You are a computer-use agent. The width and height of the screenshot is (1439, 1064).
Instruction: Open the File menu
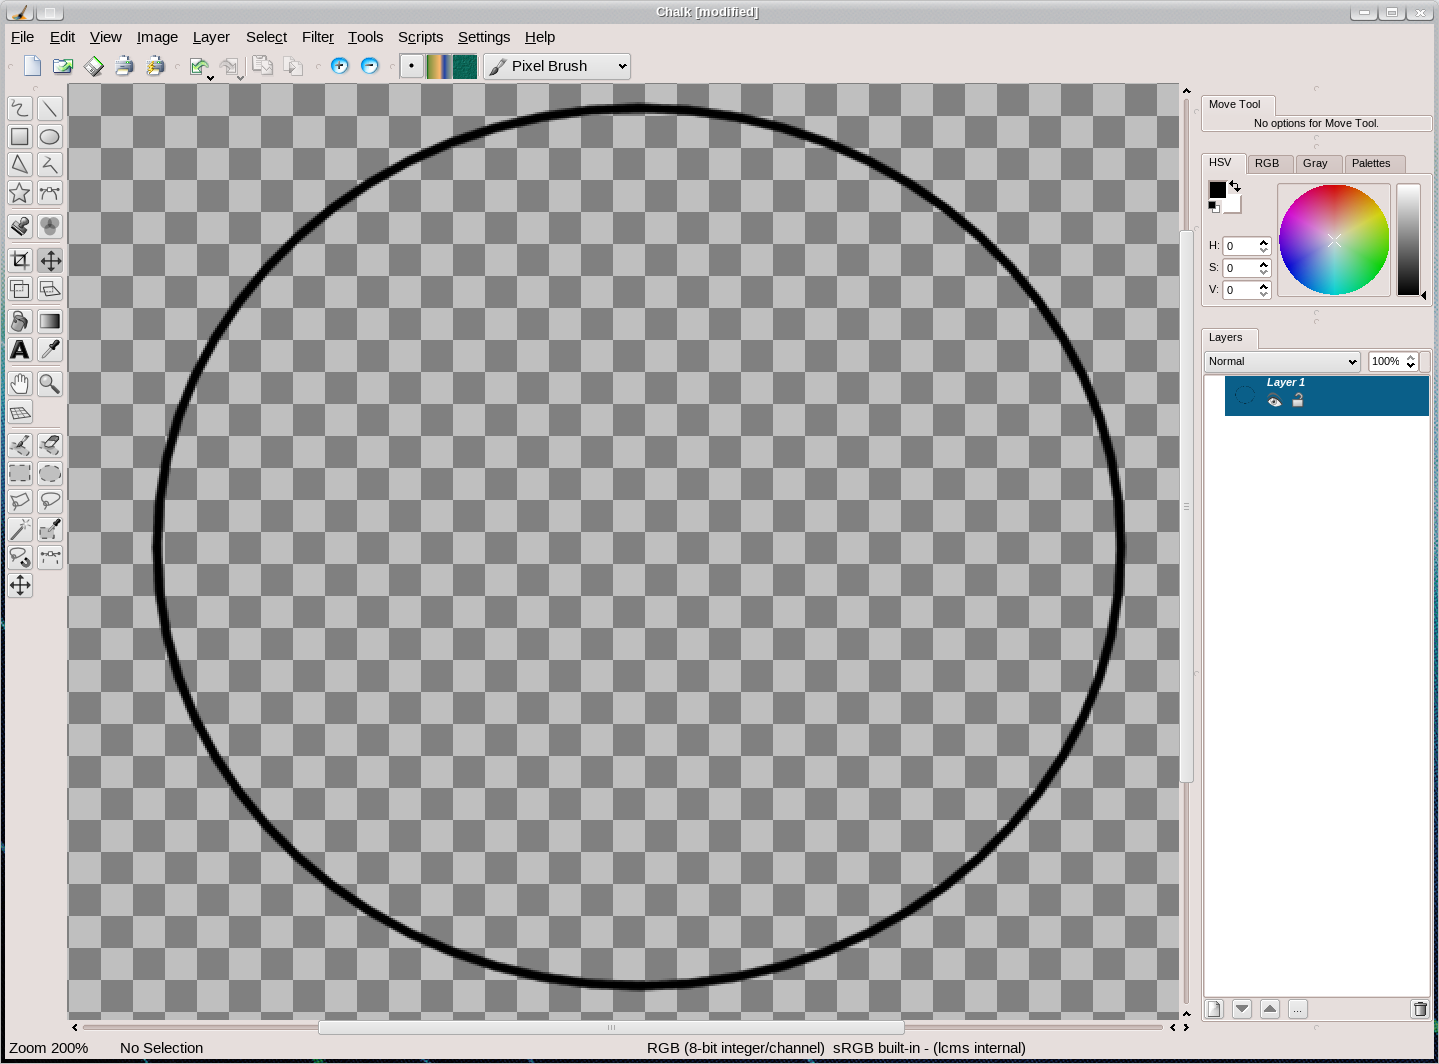22,37
